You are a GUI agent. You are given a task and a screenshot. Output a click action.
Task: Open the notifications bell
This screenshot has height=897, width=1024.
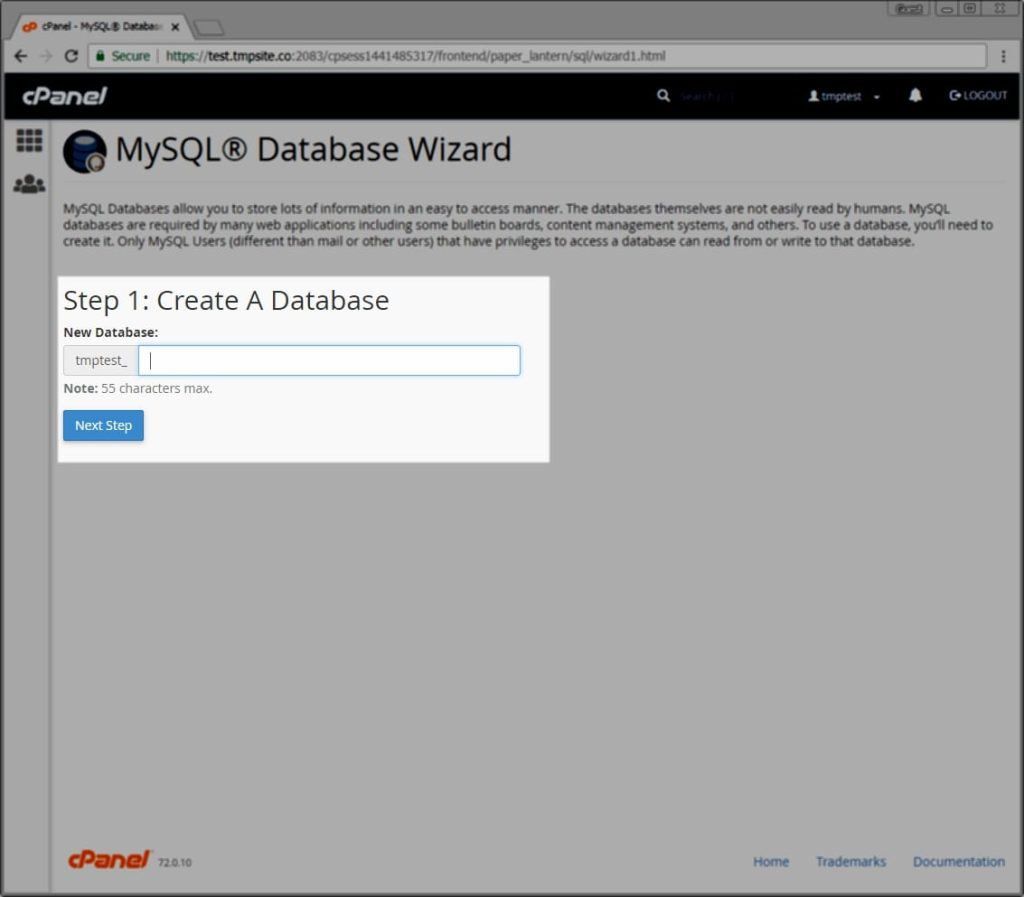[915, 95]
